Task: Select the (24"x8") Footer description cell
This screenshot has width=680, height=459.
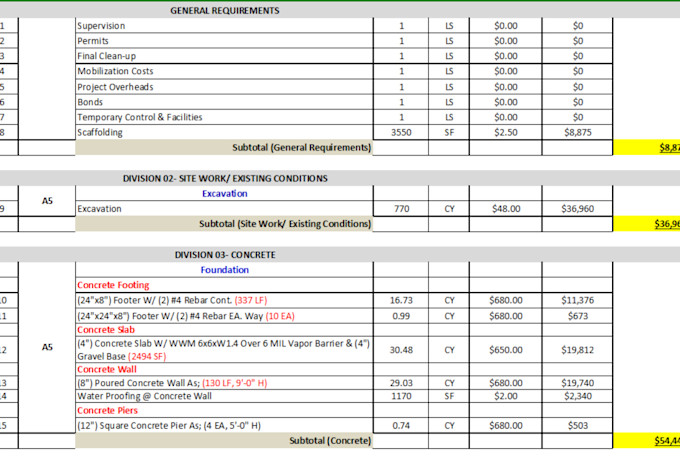Action: [x=224, y=300]
